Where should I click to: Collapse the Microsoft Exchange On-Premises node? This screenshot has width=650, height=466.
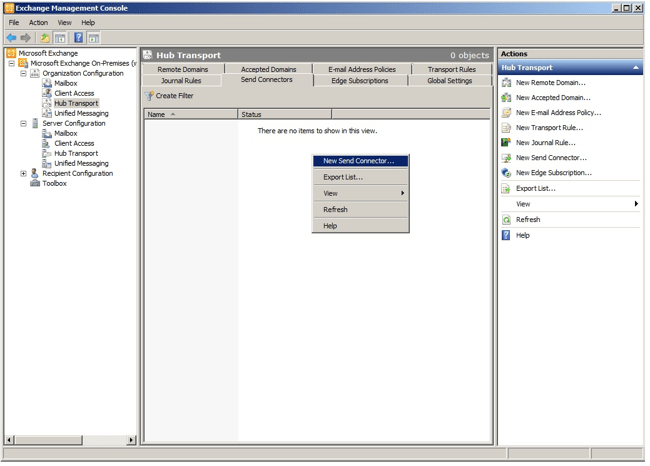point(12,63)
